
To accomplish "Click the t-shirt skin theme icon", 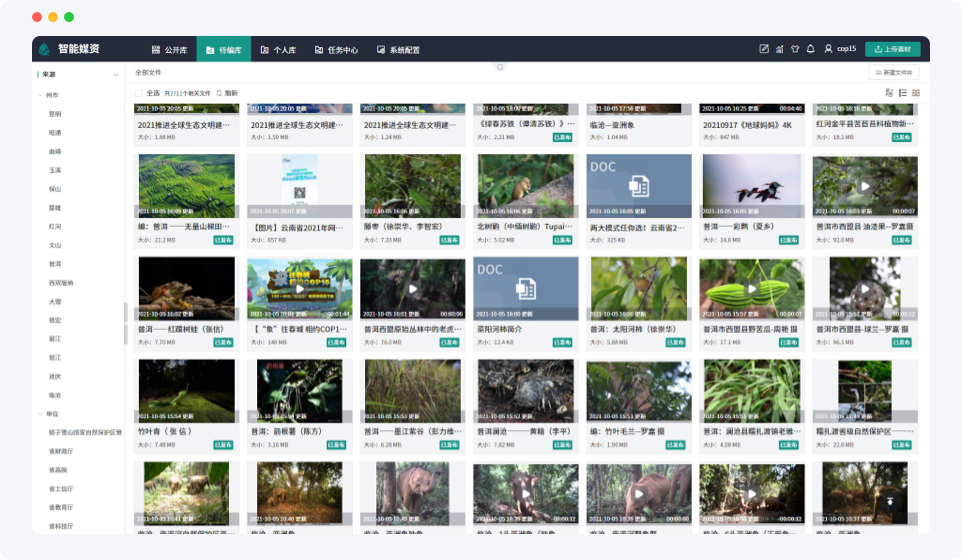I will tap(794, 49).
